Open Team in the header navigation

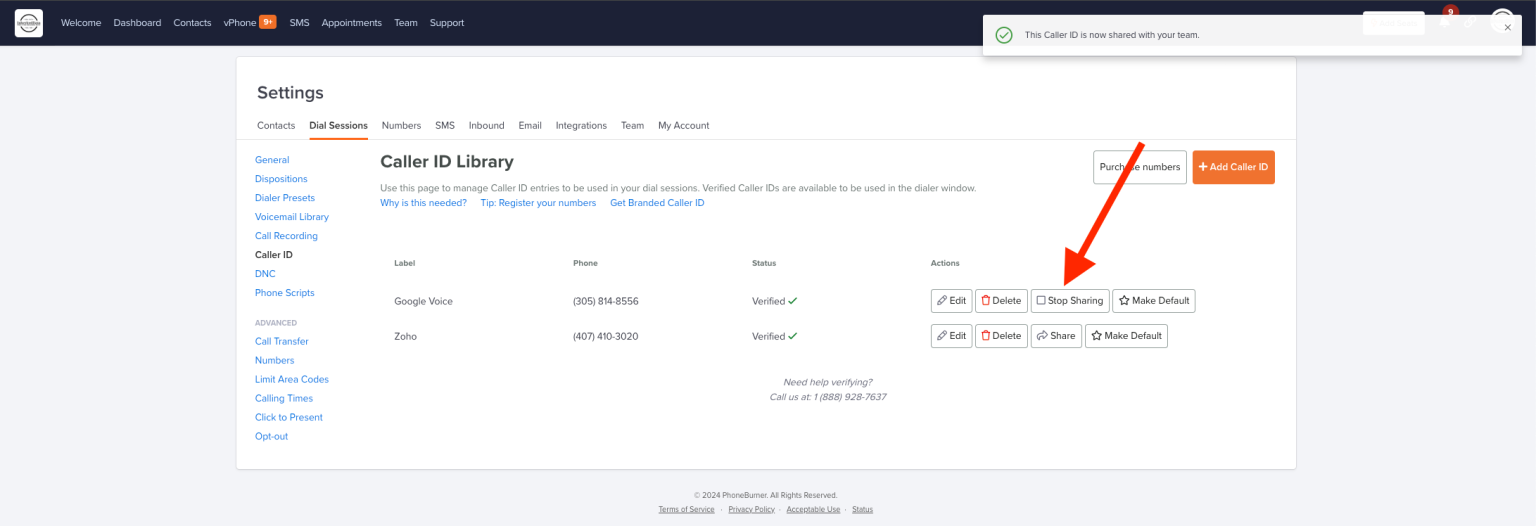(x=406, y=23)
